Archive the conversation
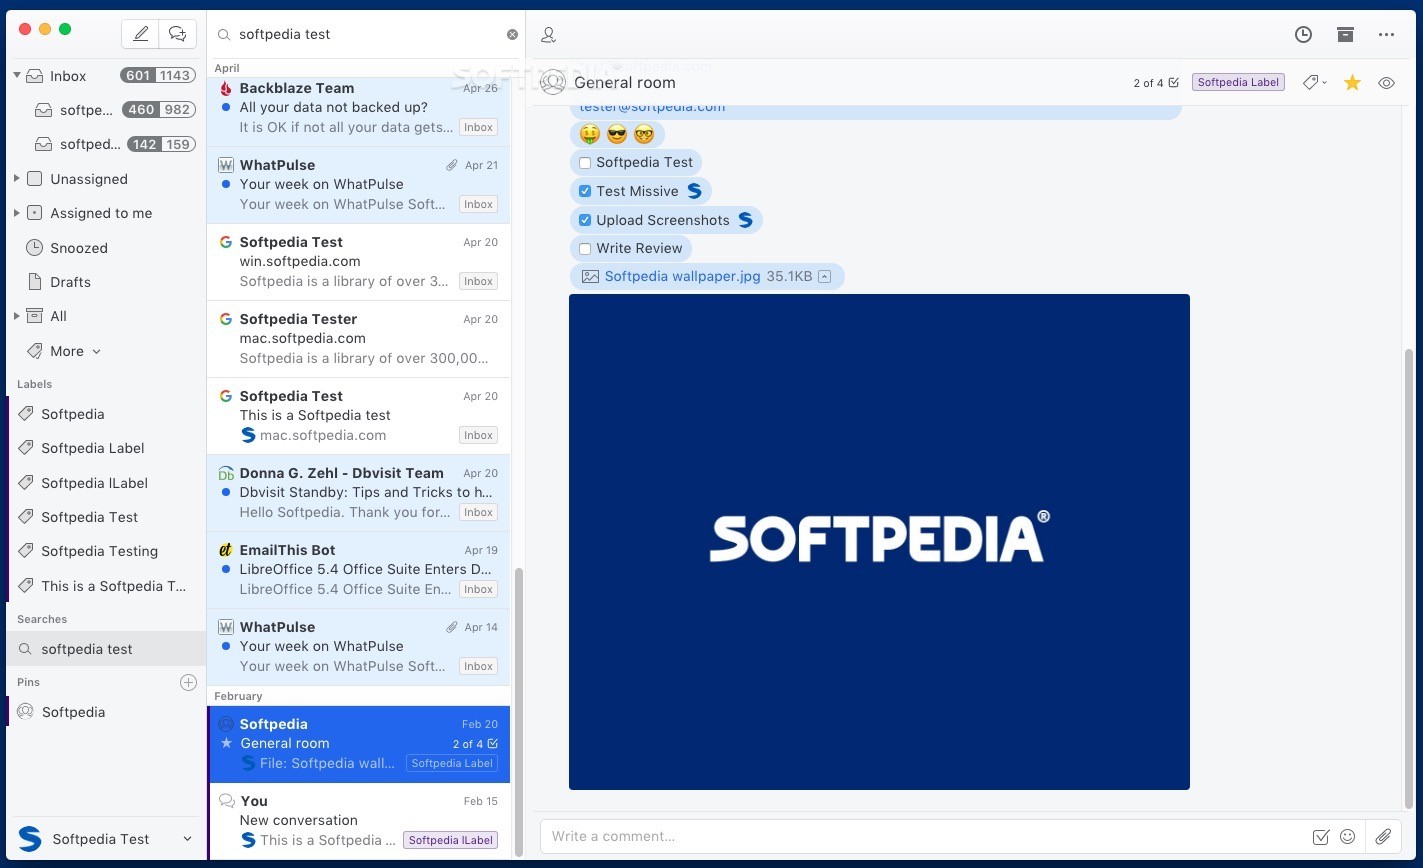The width and height of the screenshot is (1423, 868). (x=1345, y=34)
